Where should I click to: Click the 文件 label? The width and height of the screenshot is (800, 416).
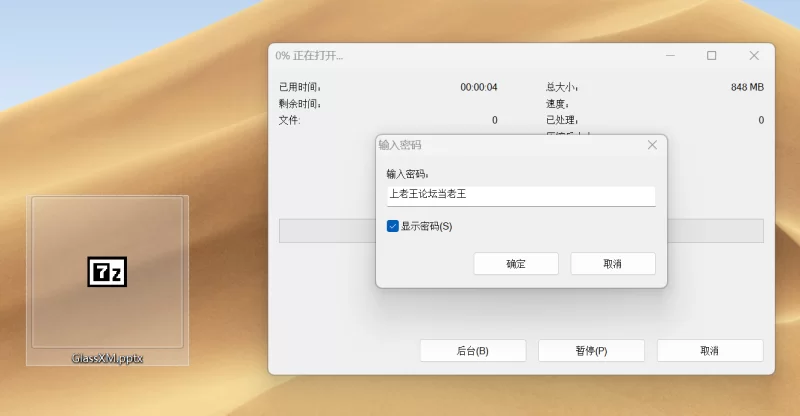[x=289, y=120]
